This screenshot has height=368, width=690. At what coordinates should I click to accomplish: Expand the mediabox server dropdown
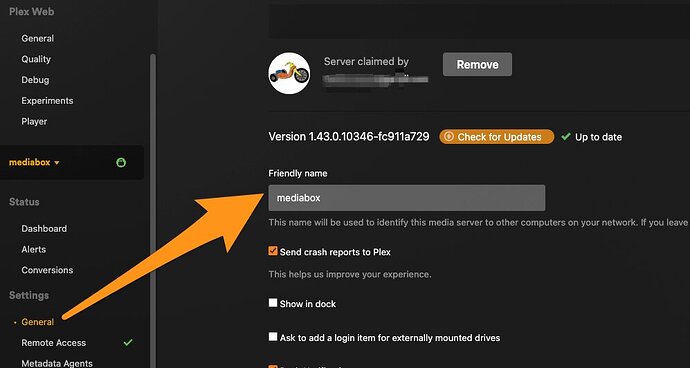click(34, 162)
